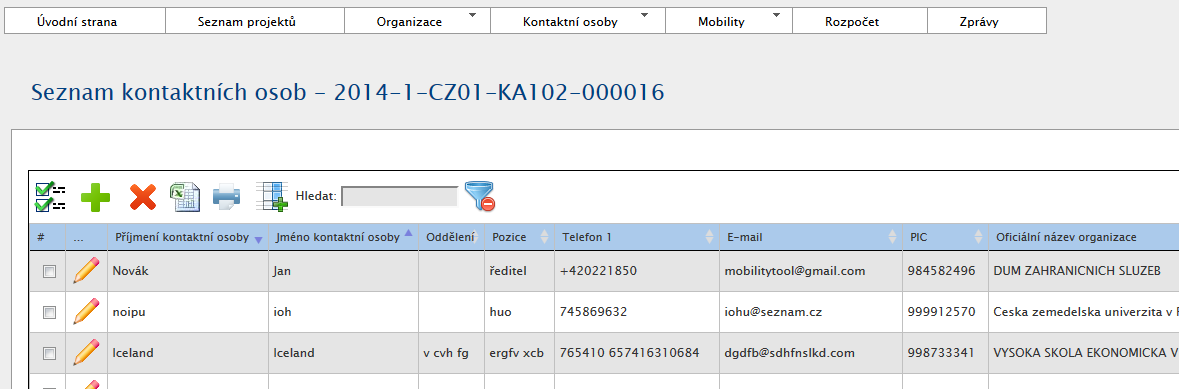Add a new contact with green plus
The width and height of the screenshot is (1179, 389).
95,197
